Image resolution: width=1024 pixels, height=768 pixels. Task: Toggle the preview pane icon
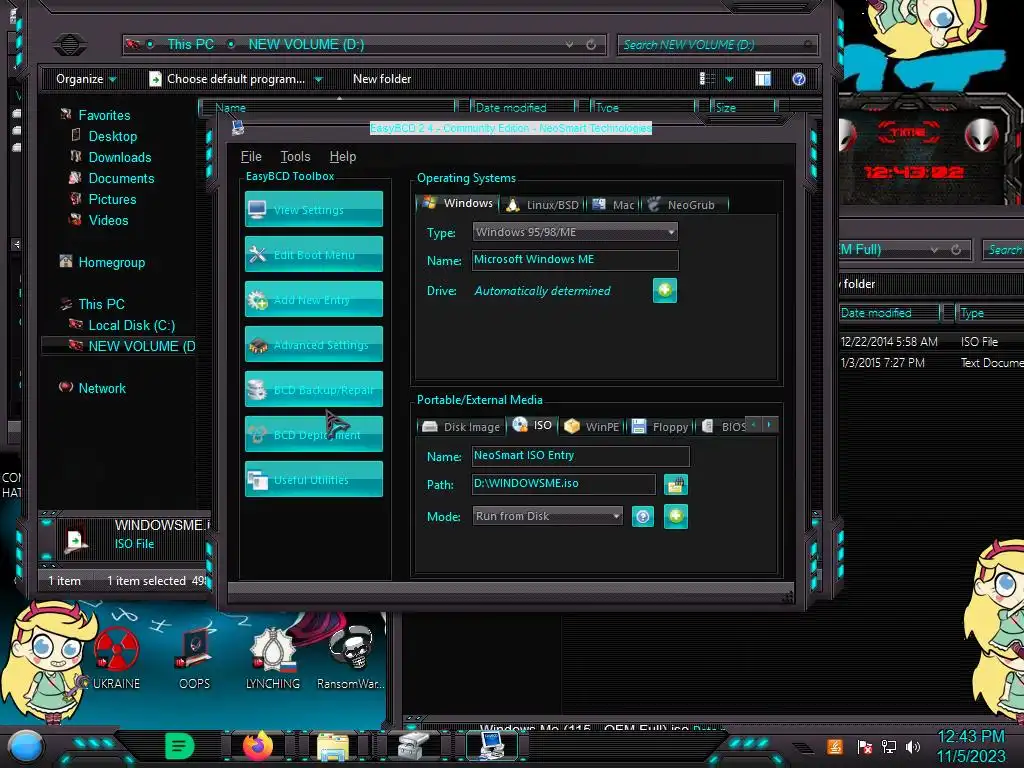pos(763,79)
